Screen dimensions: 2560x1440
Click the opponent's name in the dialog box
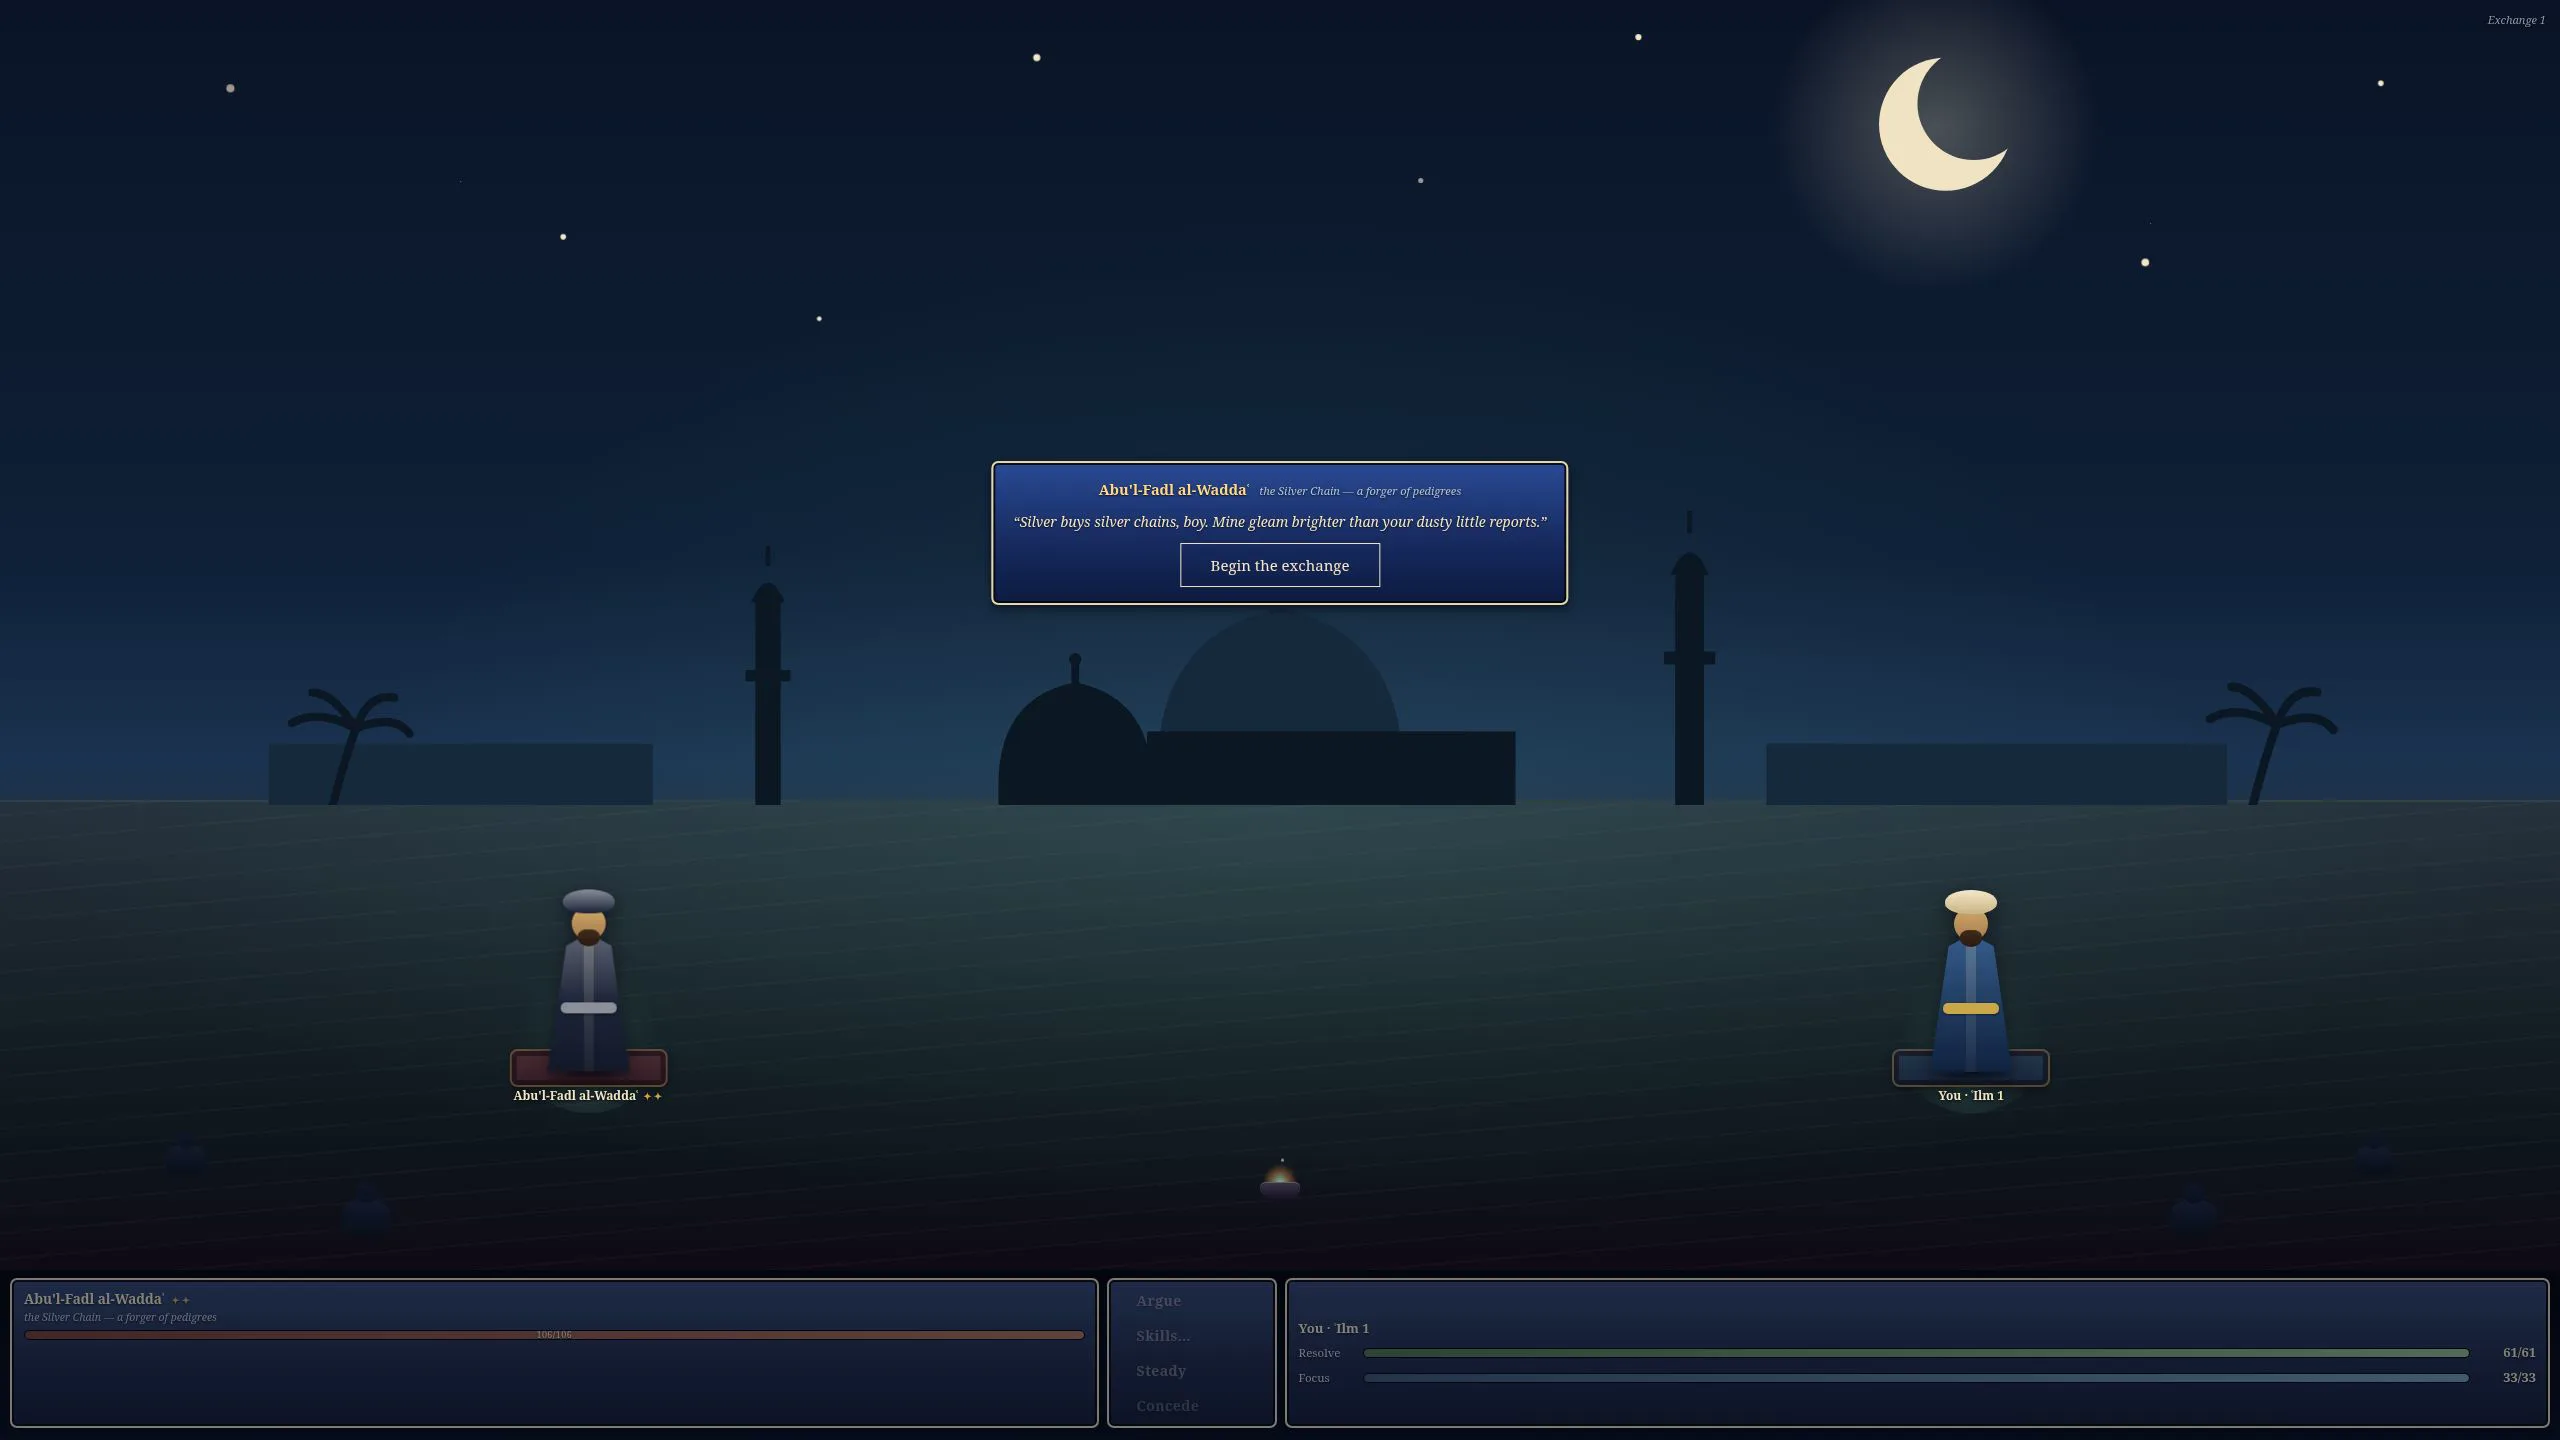point(1173,490)
